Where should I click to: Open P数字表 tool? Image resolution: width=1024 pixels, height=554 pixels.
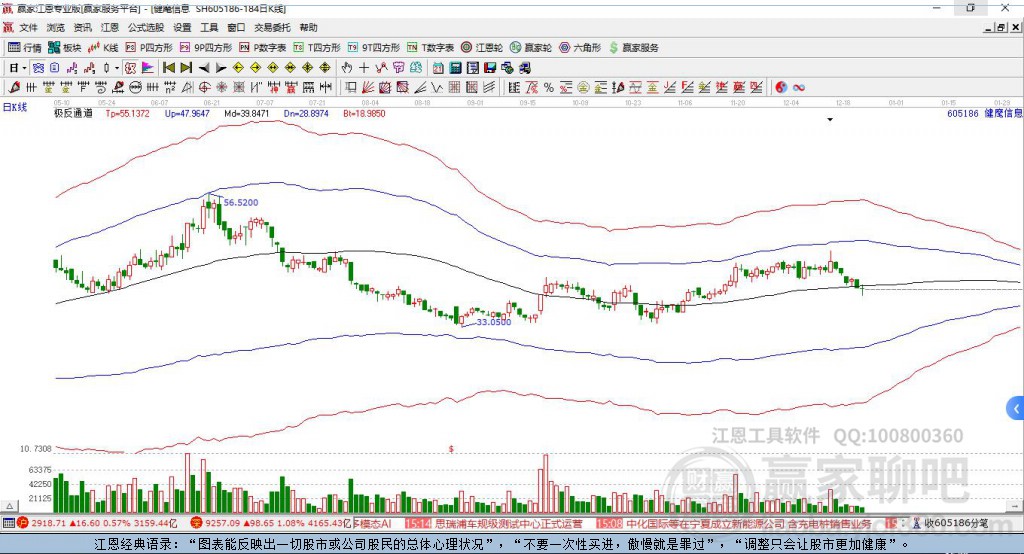[263, 48]
